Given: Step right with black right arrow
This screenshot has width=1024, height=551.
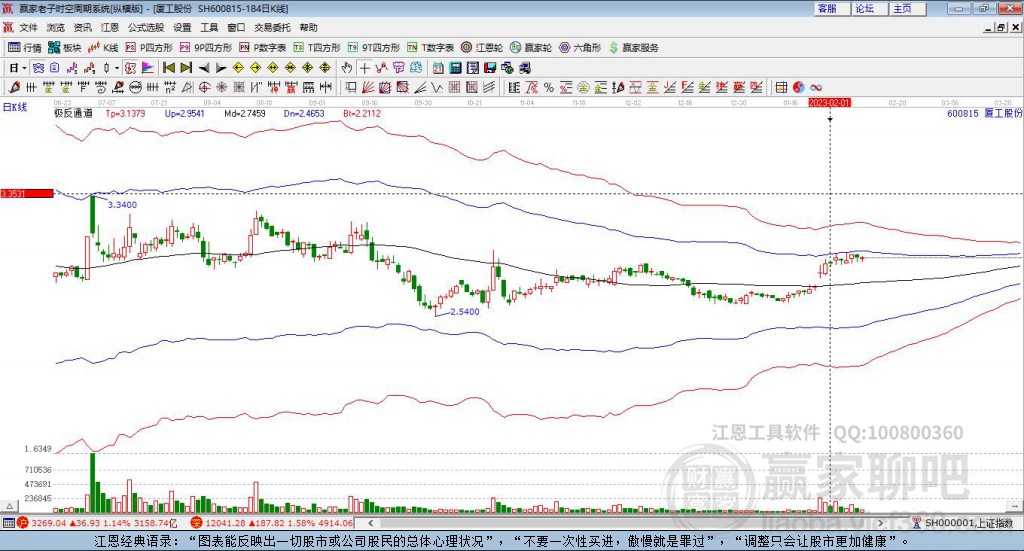Looking at the screenshot, I should coord(221,67).
